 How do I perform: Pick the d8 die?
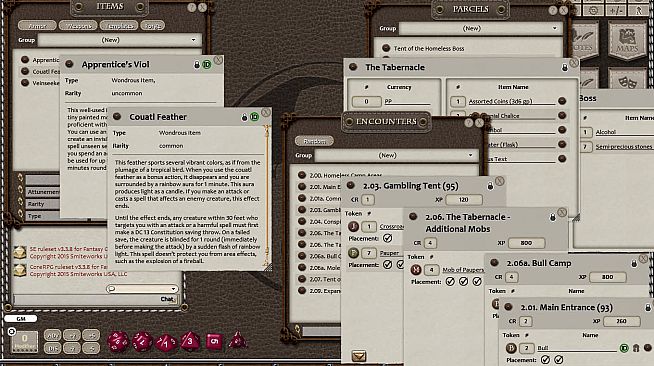190,341
